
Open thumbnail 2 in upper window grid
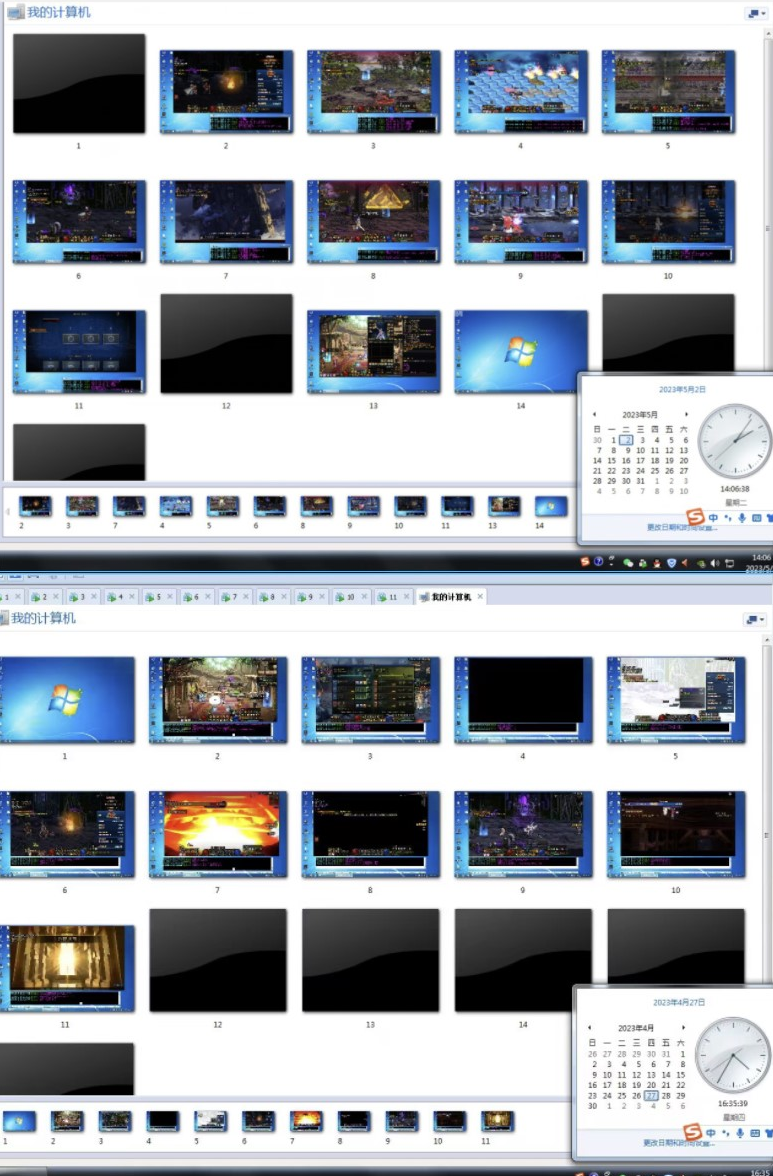[x=226, y=92]
